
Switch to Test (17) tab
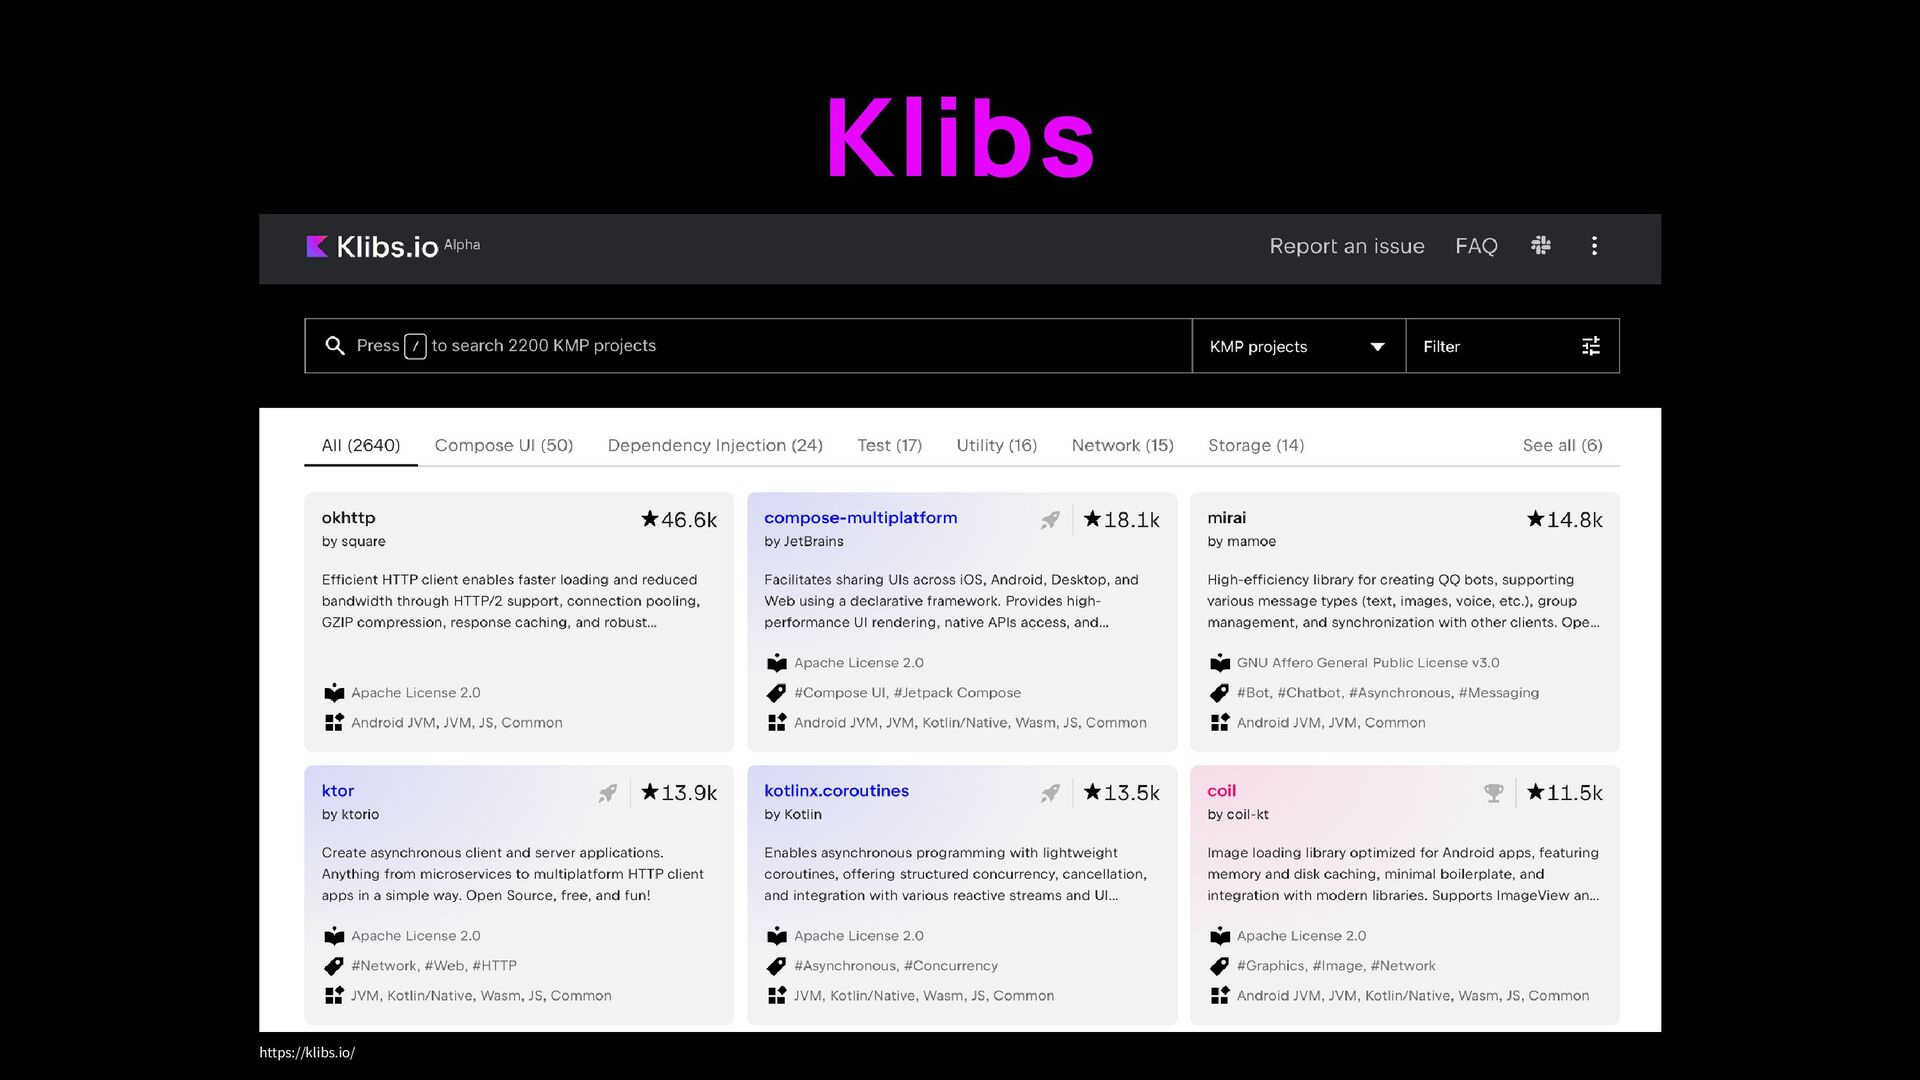pos(889,446)
